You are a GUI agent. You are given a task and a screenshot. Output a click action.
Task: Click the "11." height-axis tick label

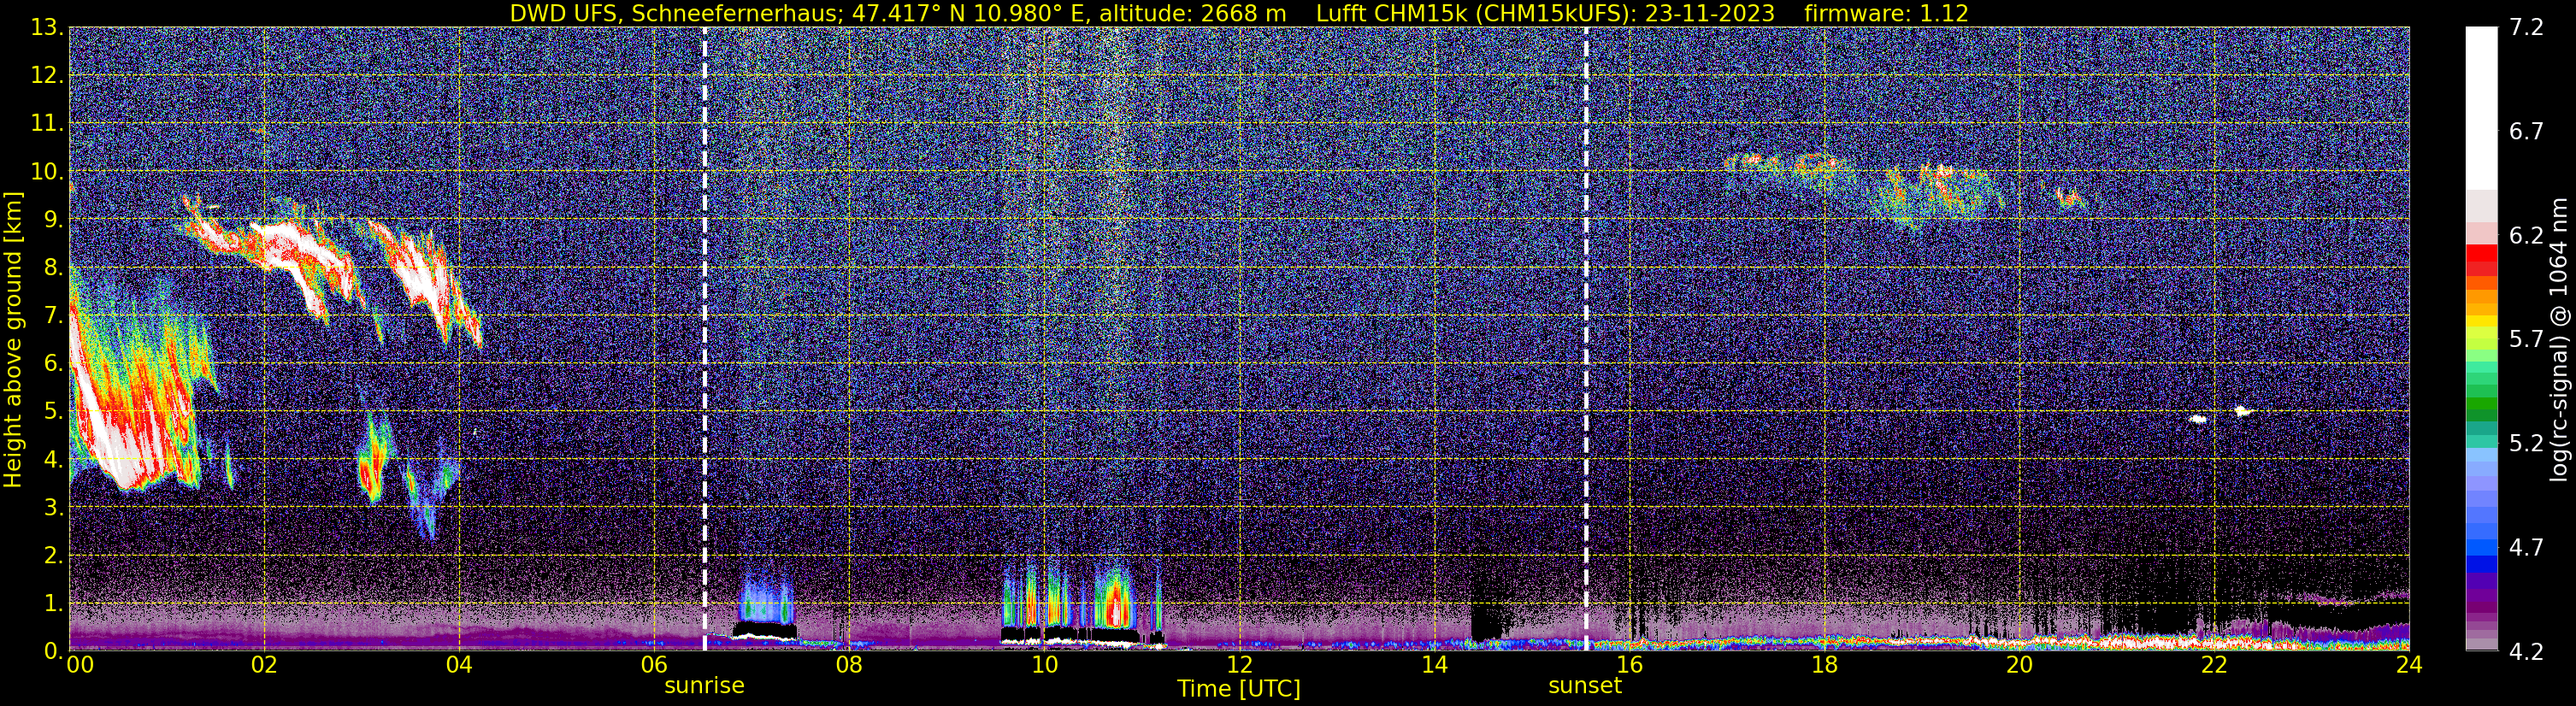click(47, 124)
